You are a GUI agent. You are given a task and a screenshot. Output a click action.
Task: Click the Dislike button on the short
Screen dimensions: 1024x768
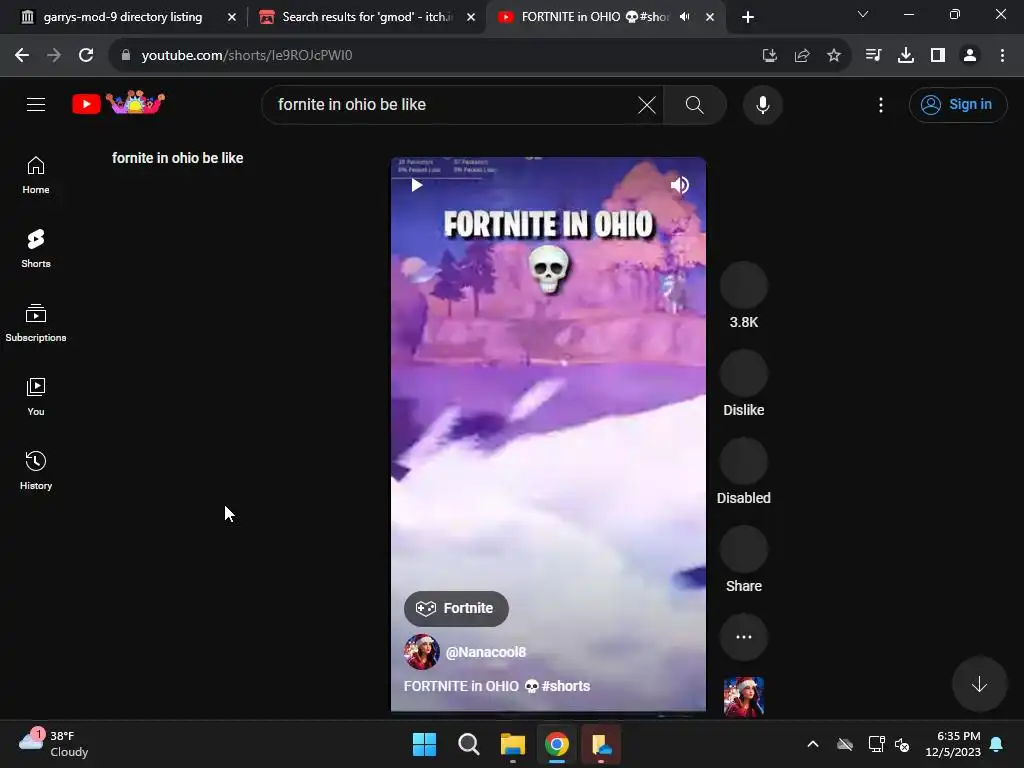(x=743, y=374)
